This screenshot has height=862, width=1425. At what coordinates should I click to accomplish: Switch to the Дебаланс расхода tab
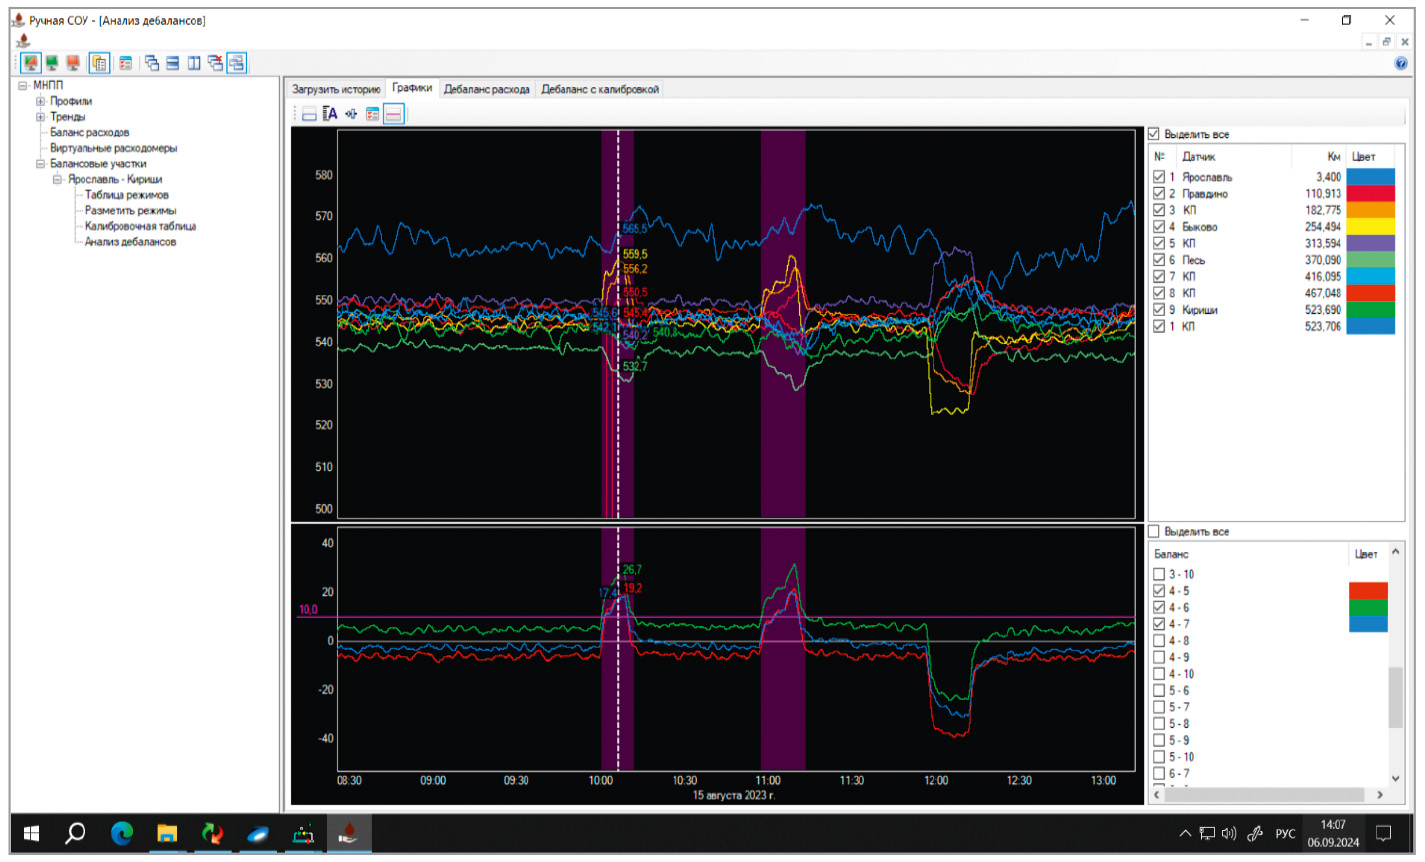[486, 89]
